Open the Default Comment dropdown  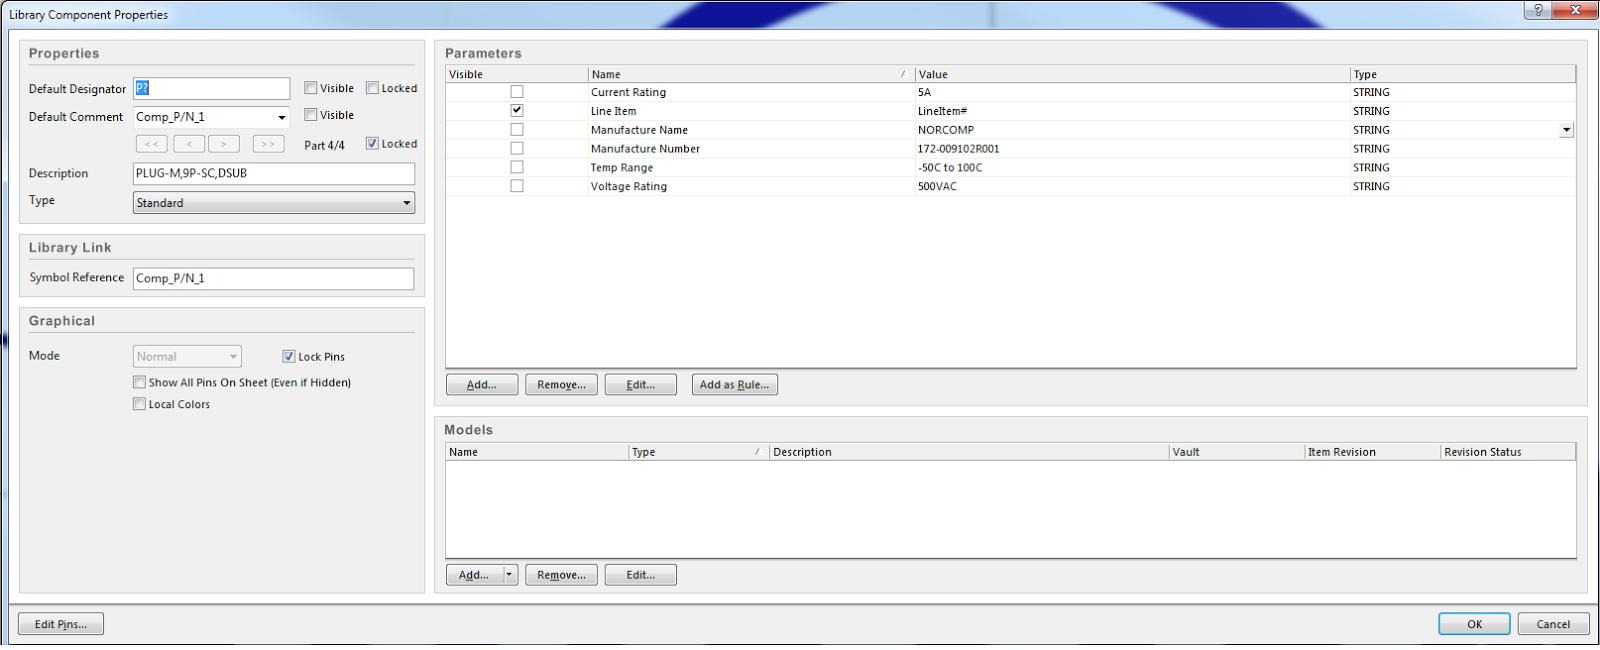282,117
